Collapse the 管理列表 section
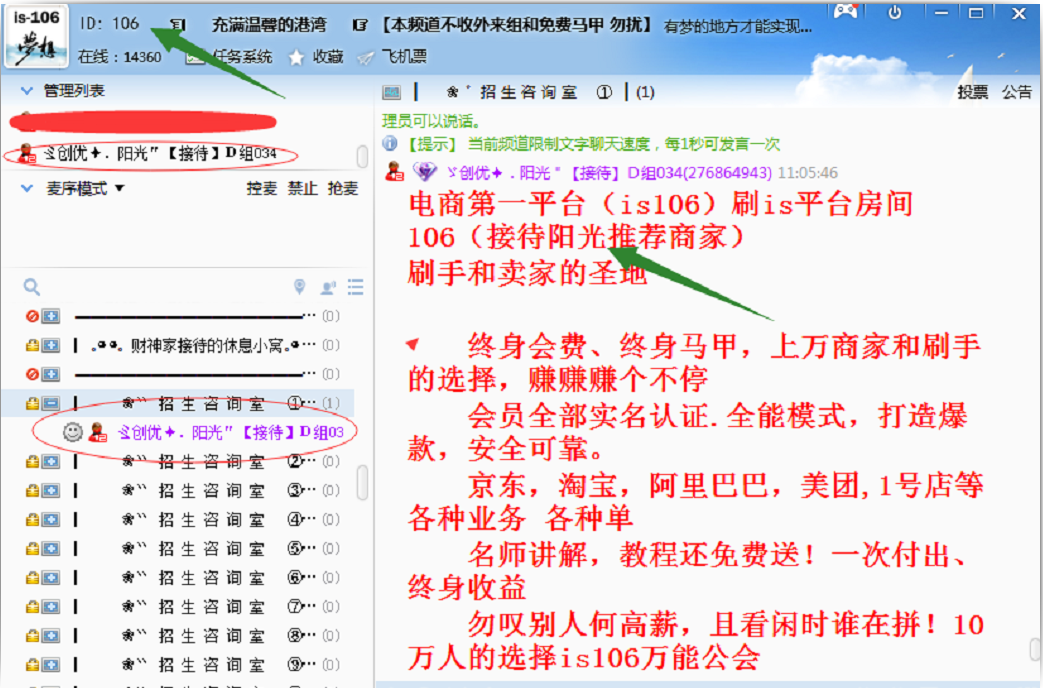 [x=27, y=90]
